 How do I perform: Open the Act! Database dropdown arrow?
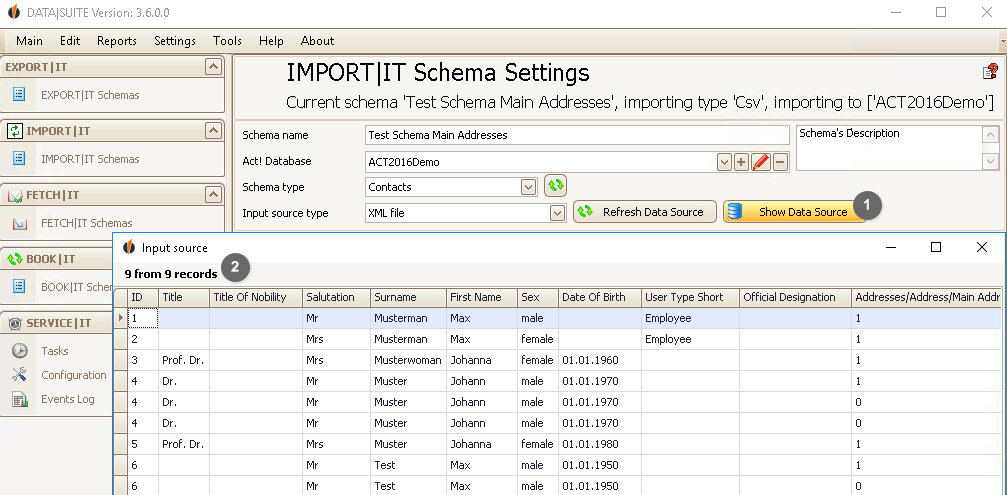click(724, 162)
